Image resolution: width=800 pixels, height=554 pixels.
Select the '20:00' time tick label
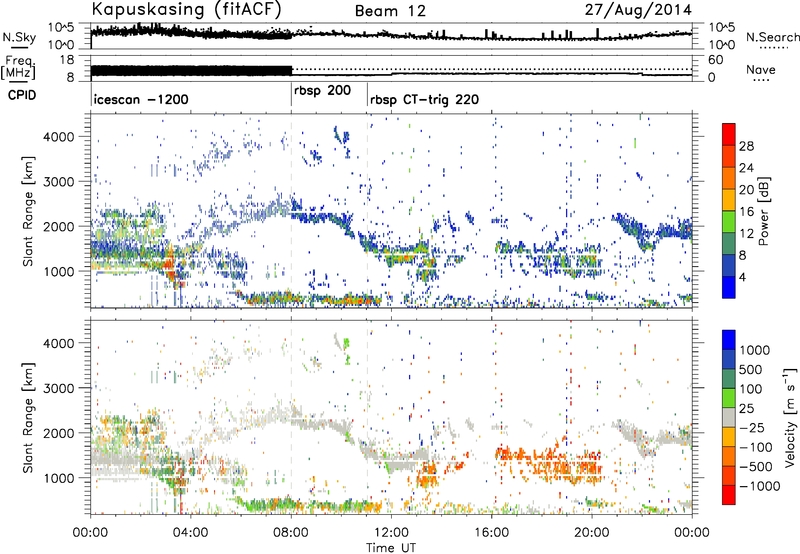591,533
